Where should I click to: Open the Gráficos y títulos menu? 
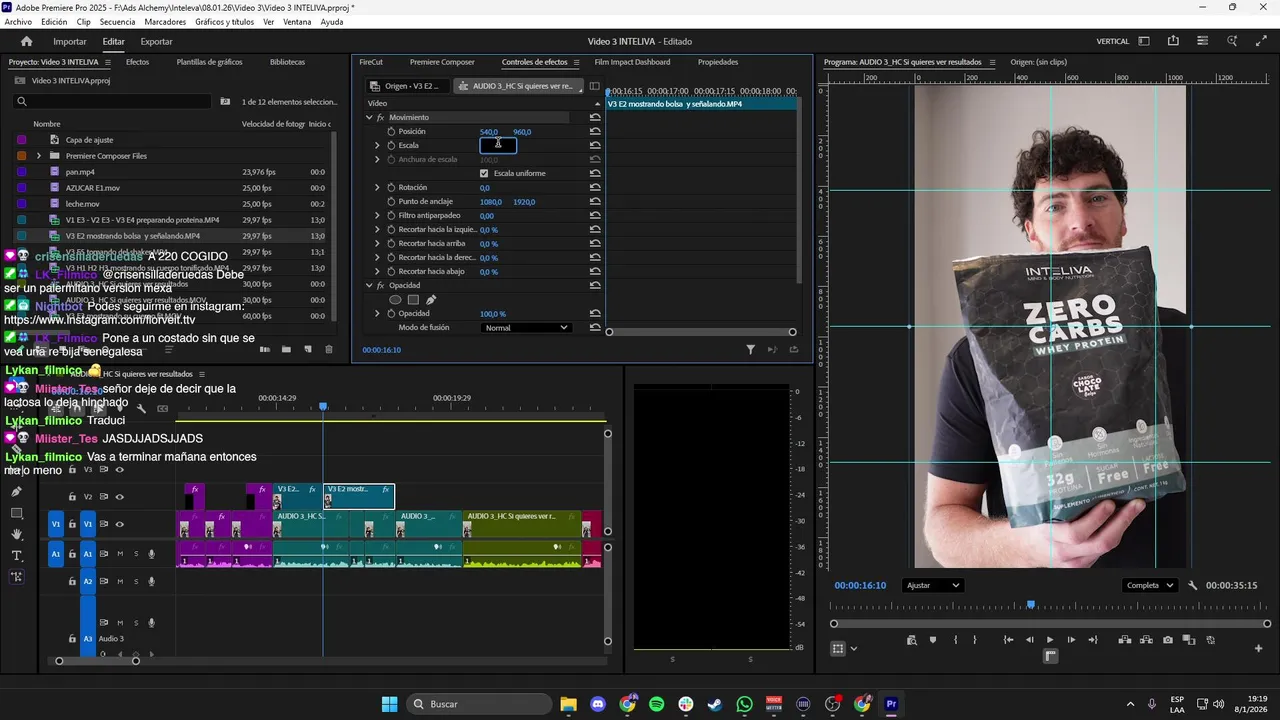(x=224, y=22)
